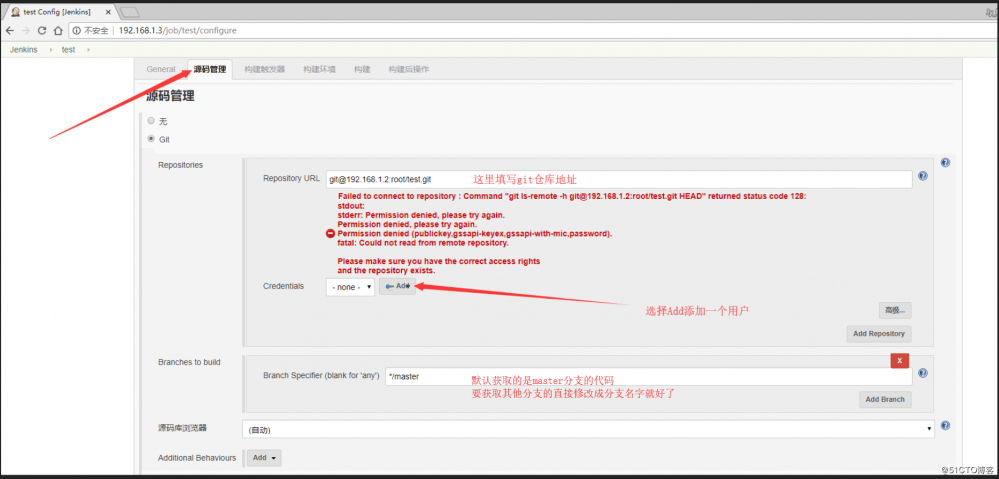999x479 pixels.
Task: Open help icon for Repository URL
Action: coord(923,176)
